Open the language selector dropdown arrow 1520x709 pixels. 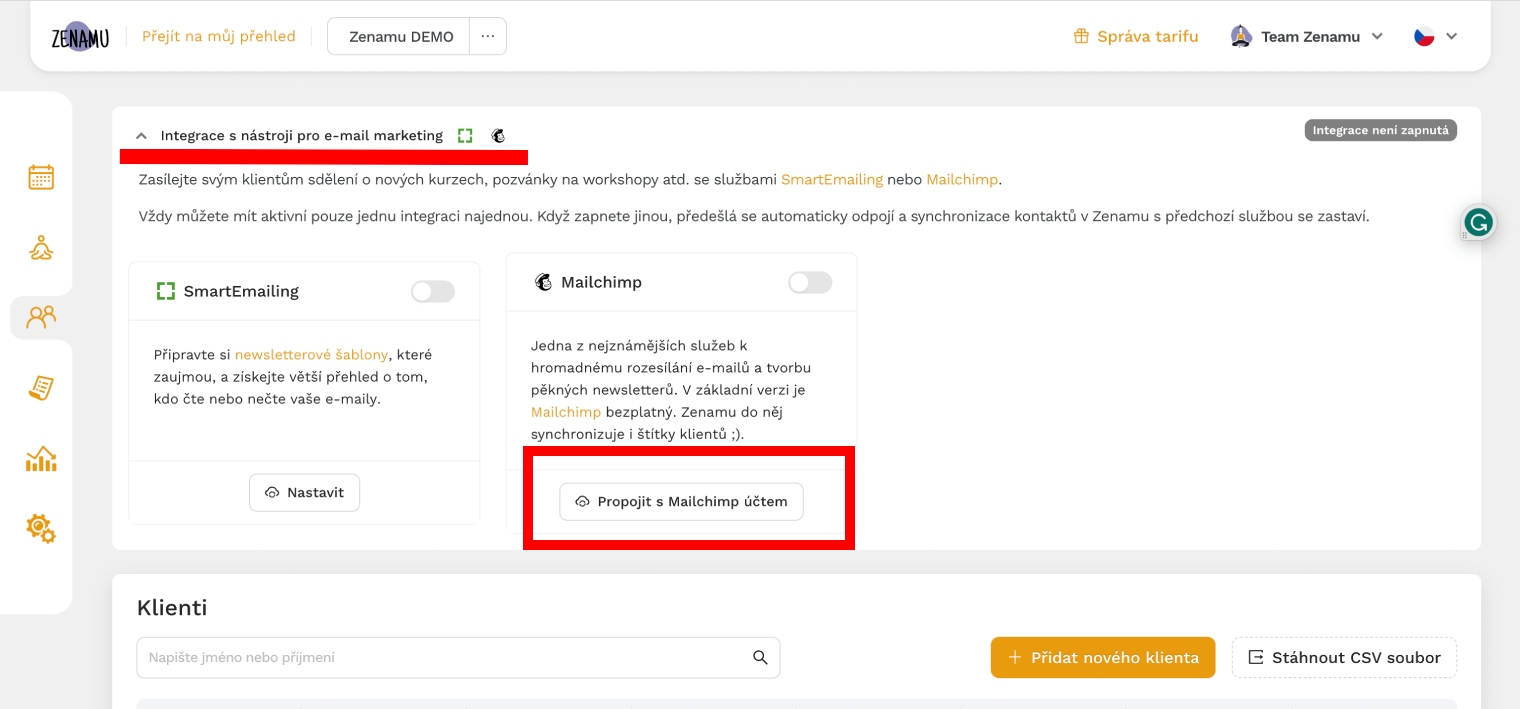click(1452, 36)
